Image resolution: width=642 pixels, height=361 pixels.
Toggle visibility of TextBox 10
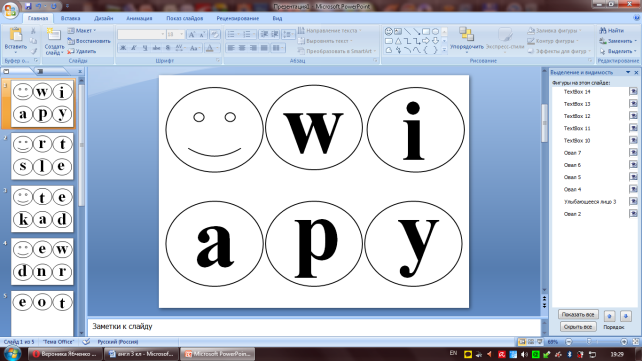click(633, 140)
